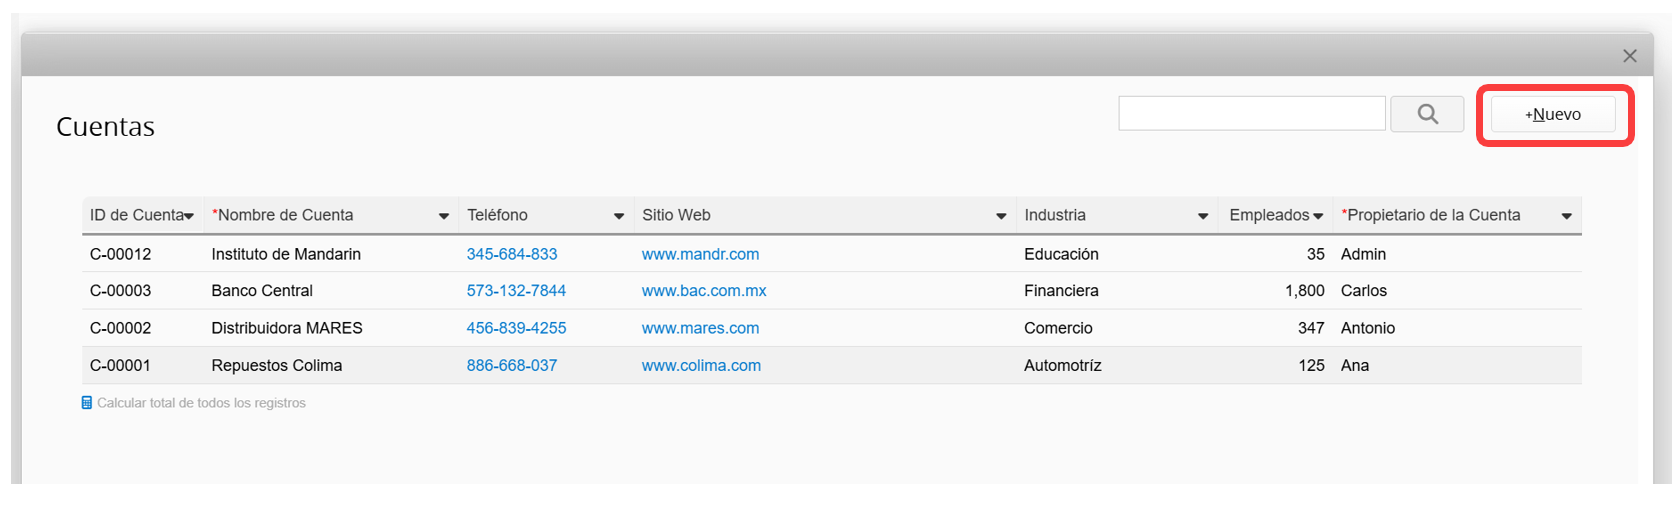The width and height of the screenshot is (1677, 506).
Task: Close the Cuentas dialog window
Action: [1629, 56]
